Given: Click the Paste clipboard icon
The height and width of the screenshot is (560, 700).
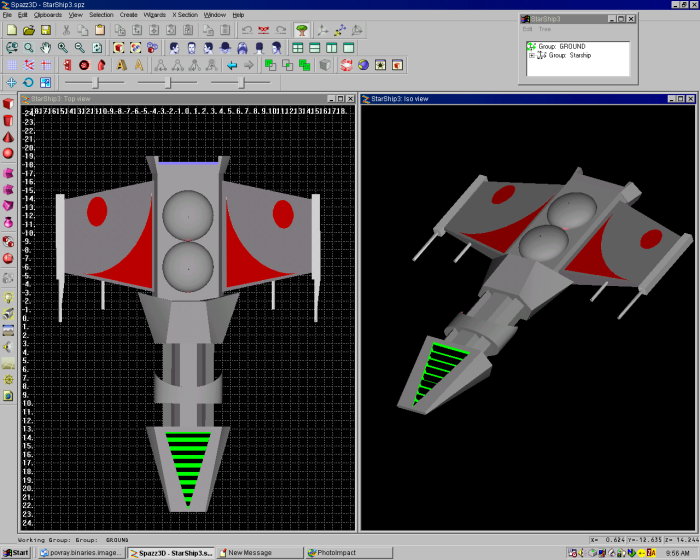Looking at the screenshot, I should pyautogui.click(x=100, y=30).
